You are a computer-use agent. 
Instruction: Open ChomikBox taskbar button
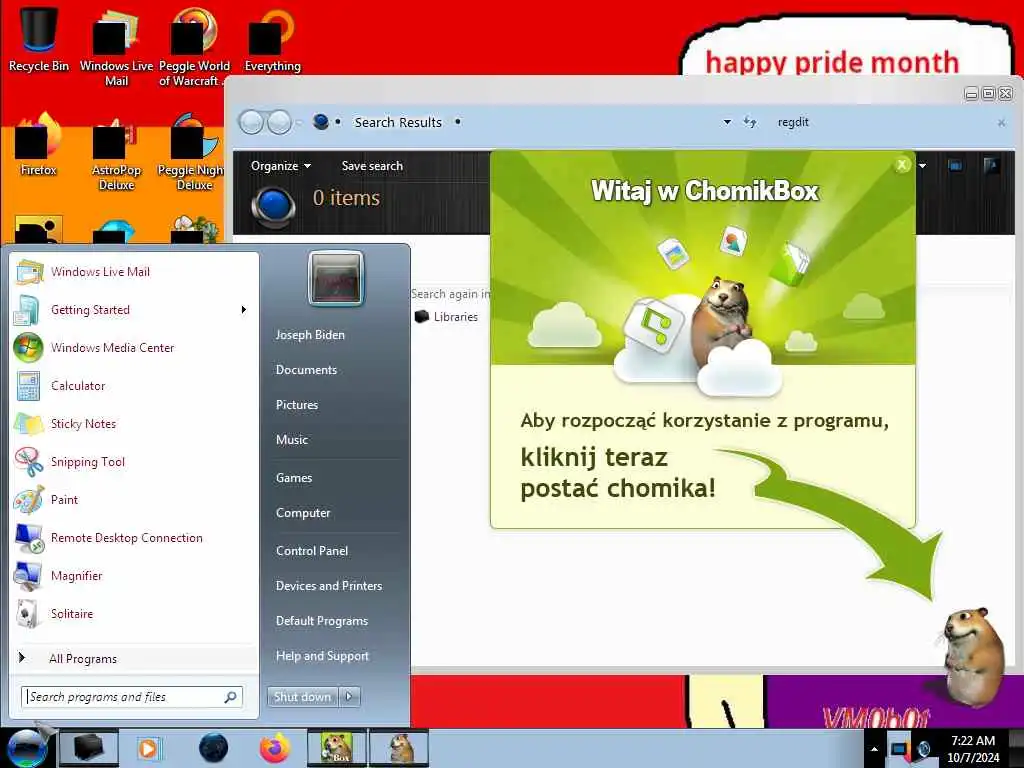[337, 748]
